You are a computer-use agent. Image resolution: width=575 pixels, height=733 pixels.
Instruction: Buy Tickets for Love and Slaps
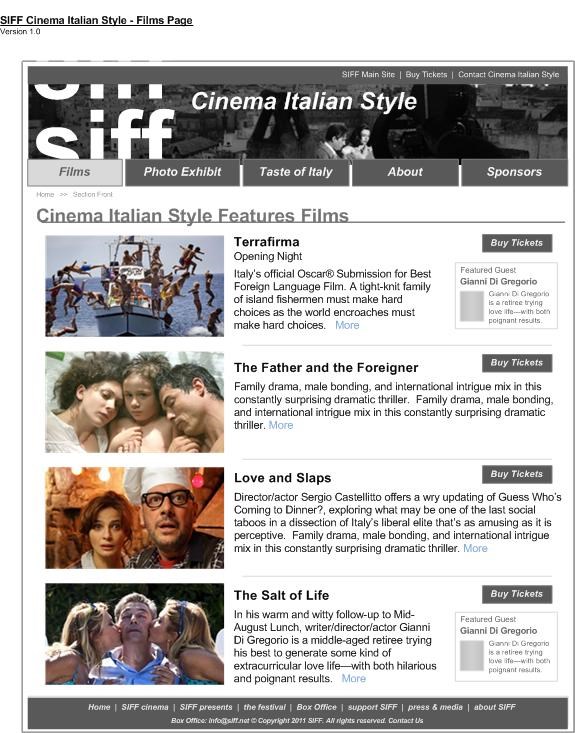517,474
